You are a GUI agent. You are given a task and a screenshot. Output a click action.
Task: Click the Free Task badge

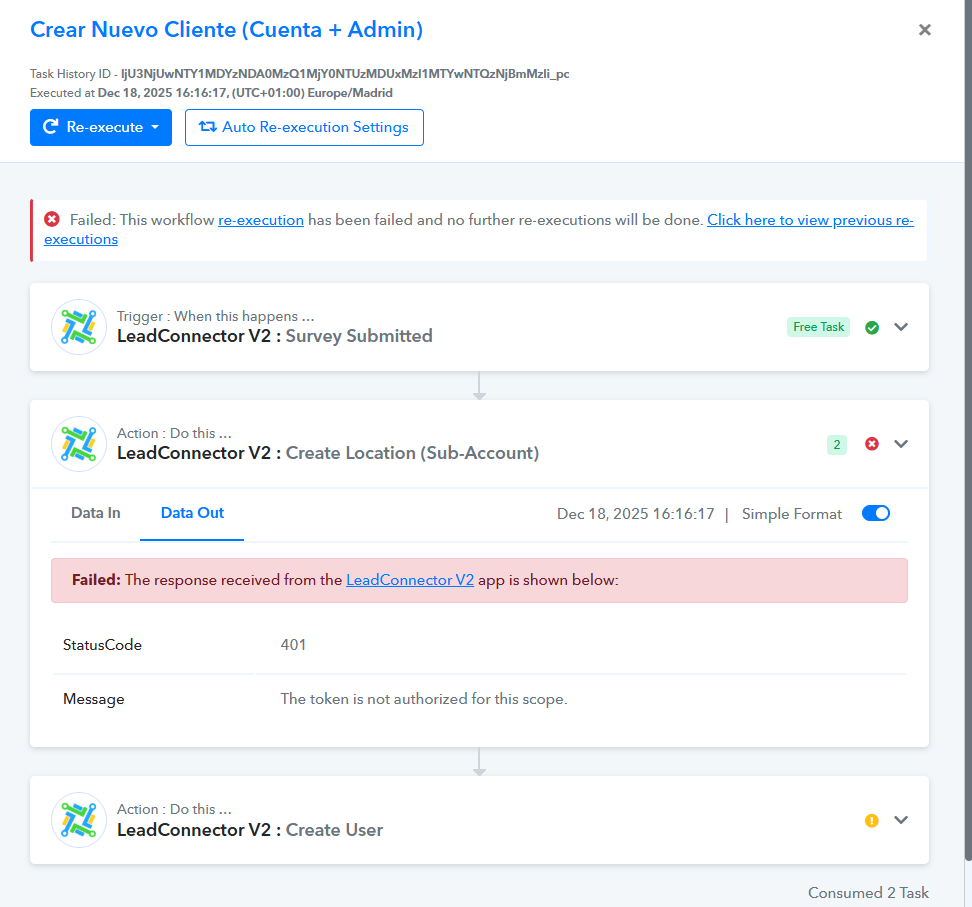(818, 327)
